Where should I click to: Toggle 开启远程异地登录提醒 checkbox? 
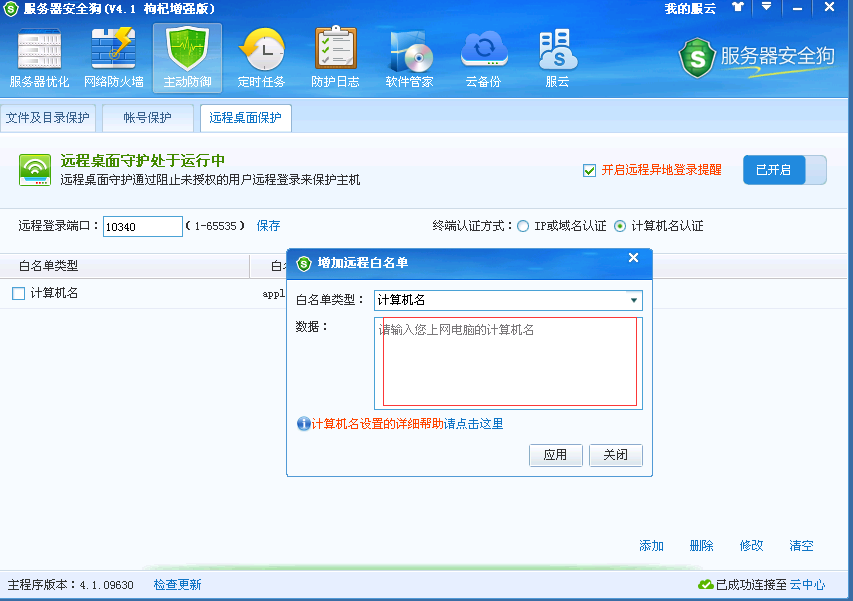[x=590, y=170]
